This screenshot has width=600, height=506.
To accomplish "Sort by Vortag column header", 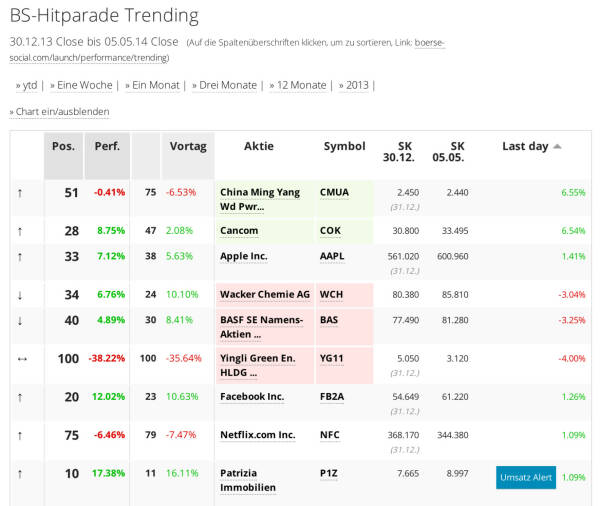I will pos(188,146).
